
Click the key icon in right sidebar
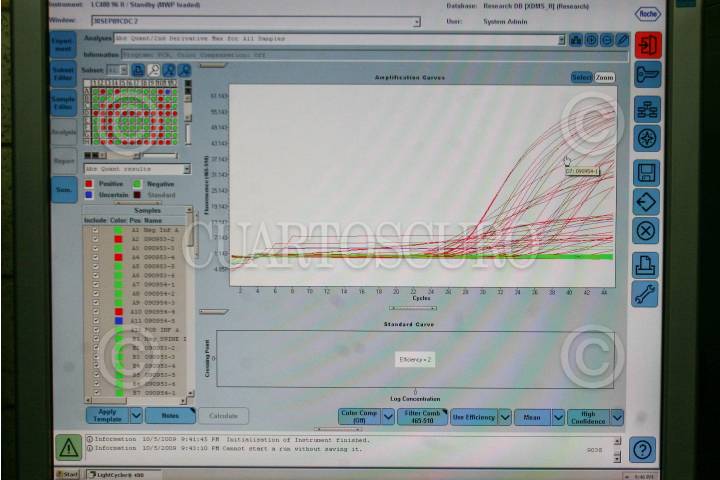[x=647, y=76]
